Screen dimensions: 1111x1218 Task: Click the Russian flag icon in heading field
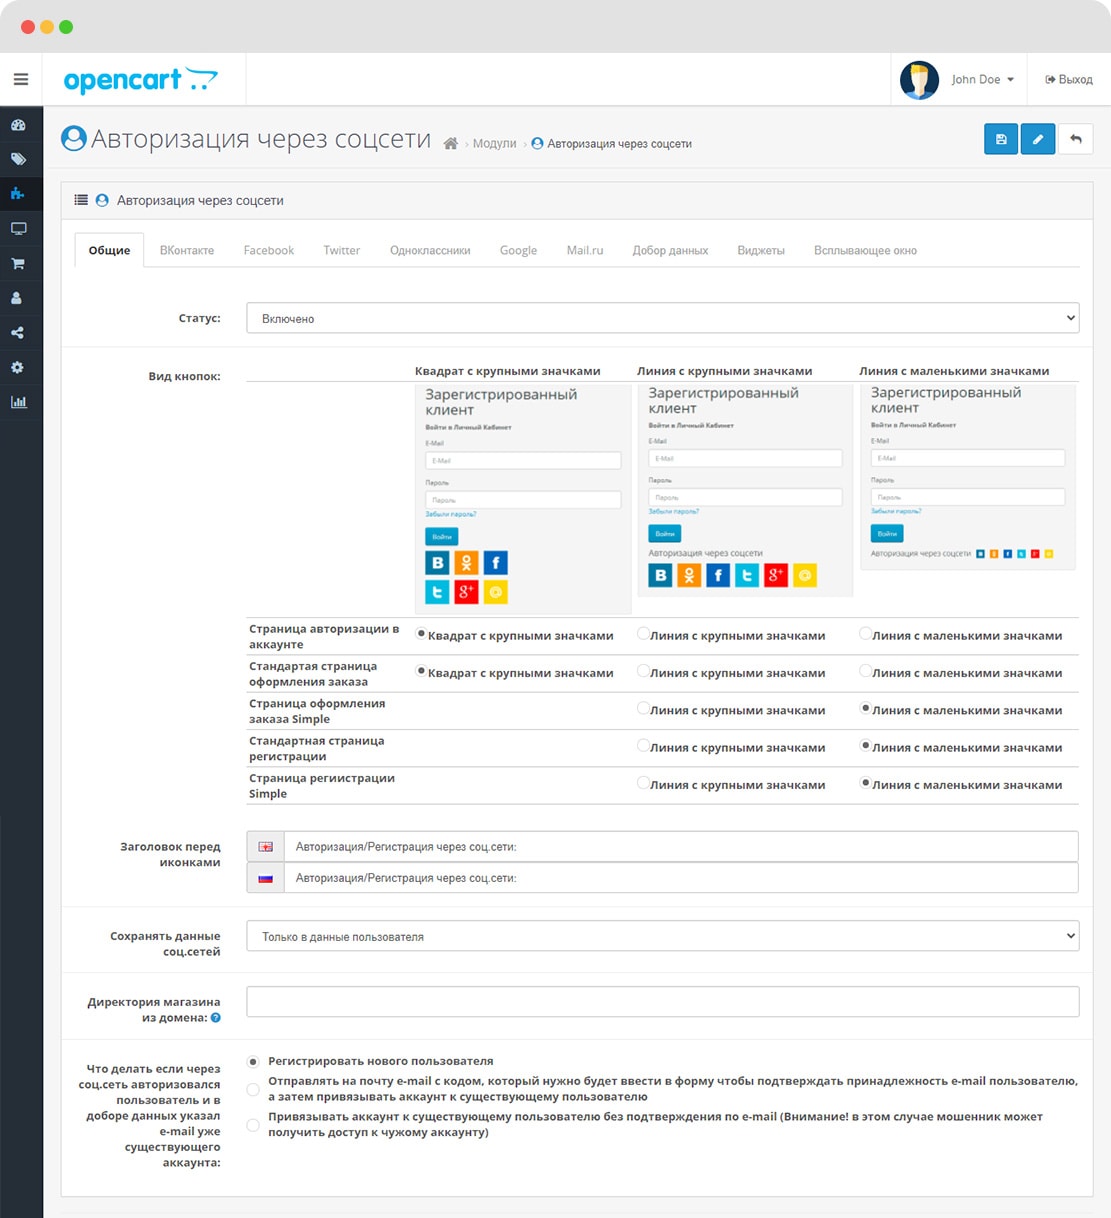(265, 878)
